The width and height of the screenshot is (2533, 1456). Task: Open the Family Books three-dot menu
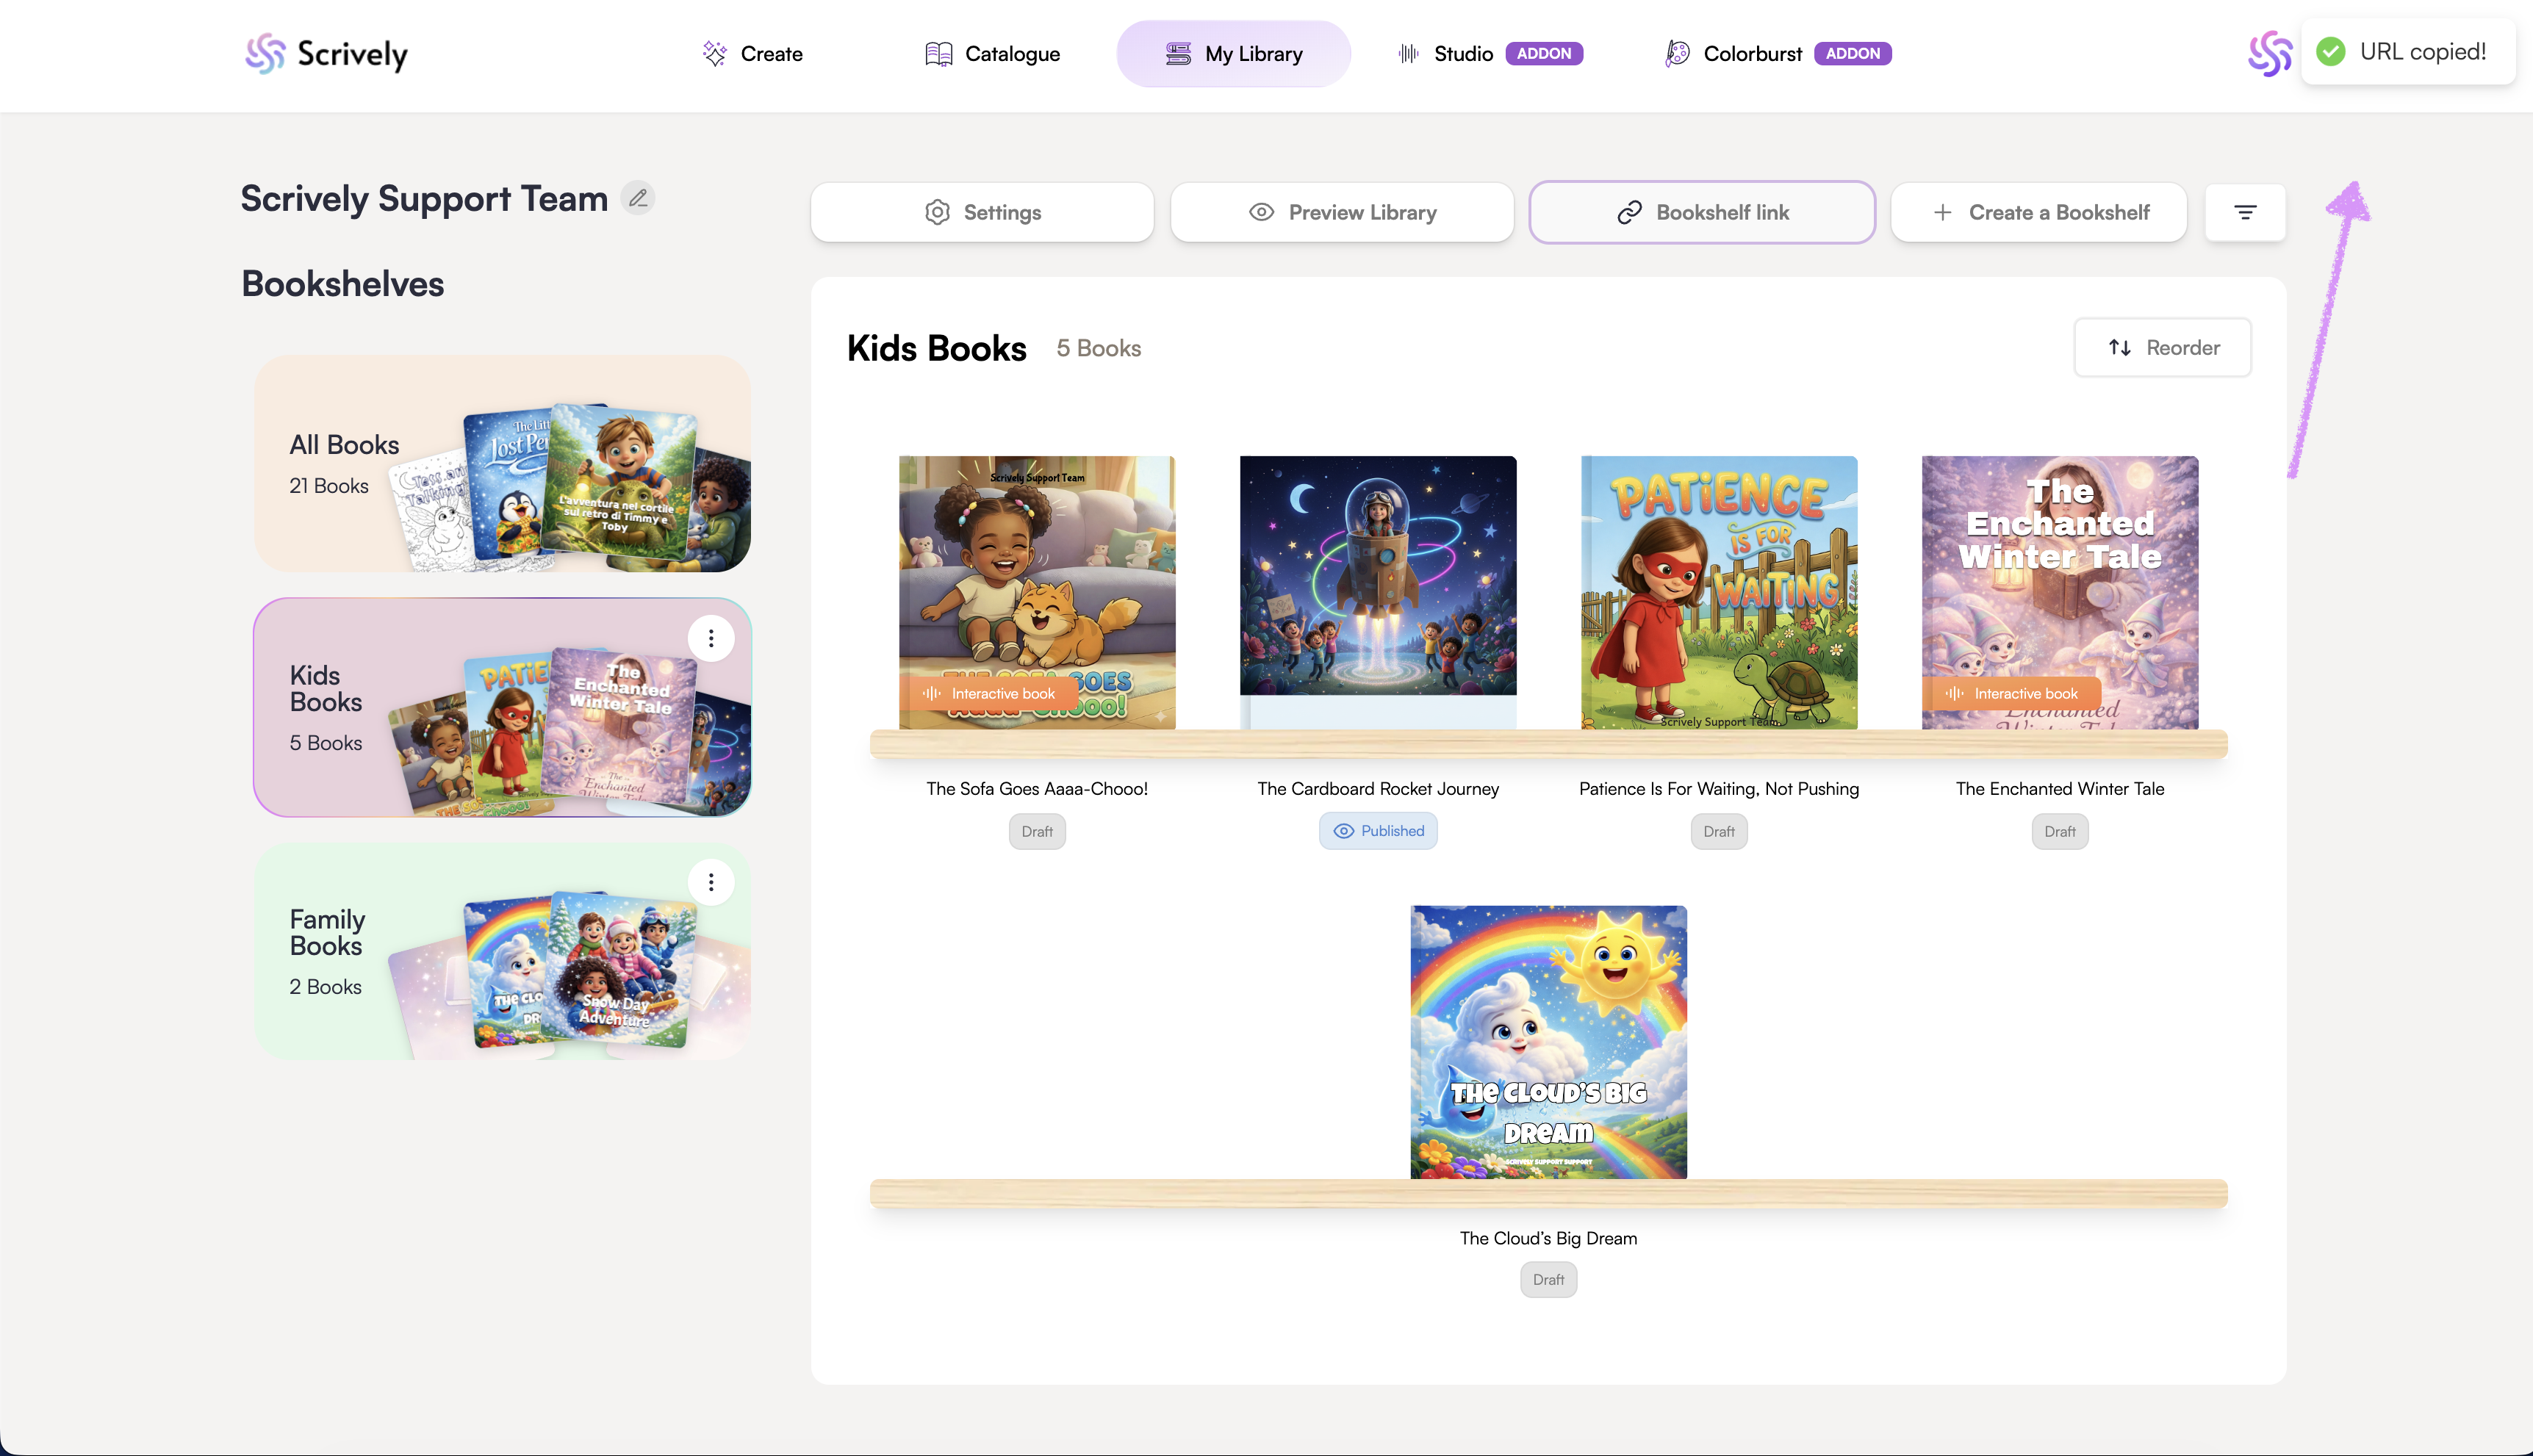point(711,882)
